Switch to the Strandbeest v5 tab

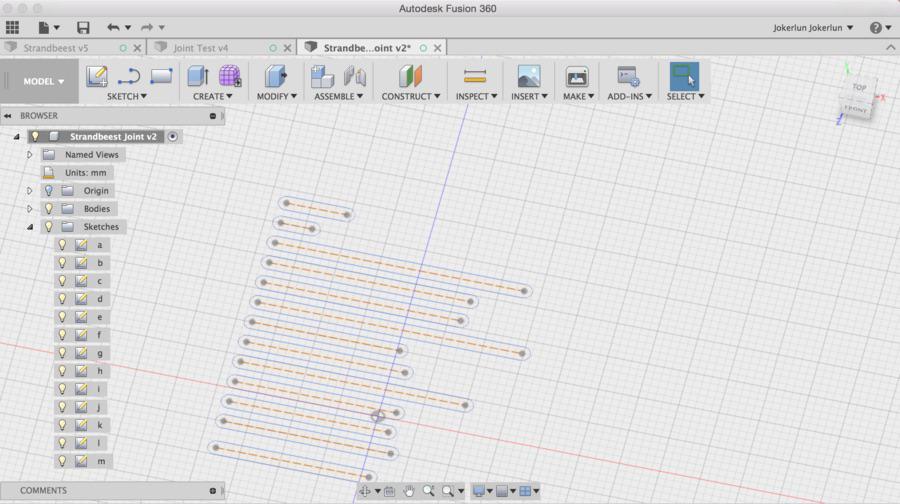tap(56, 48)
